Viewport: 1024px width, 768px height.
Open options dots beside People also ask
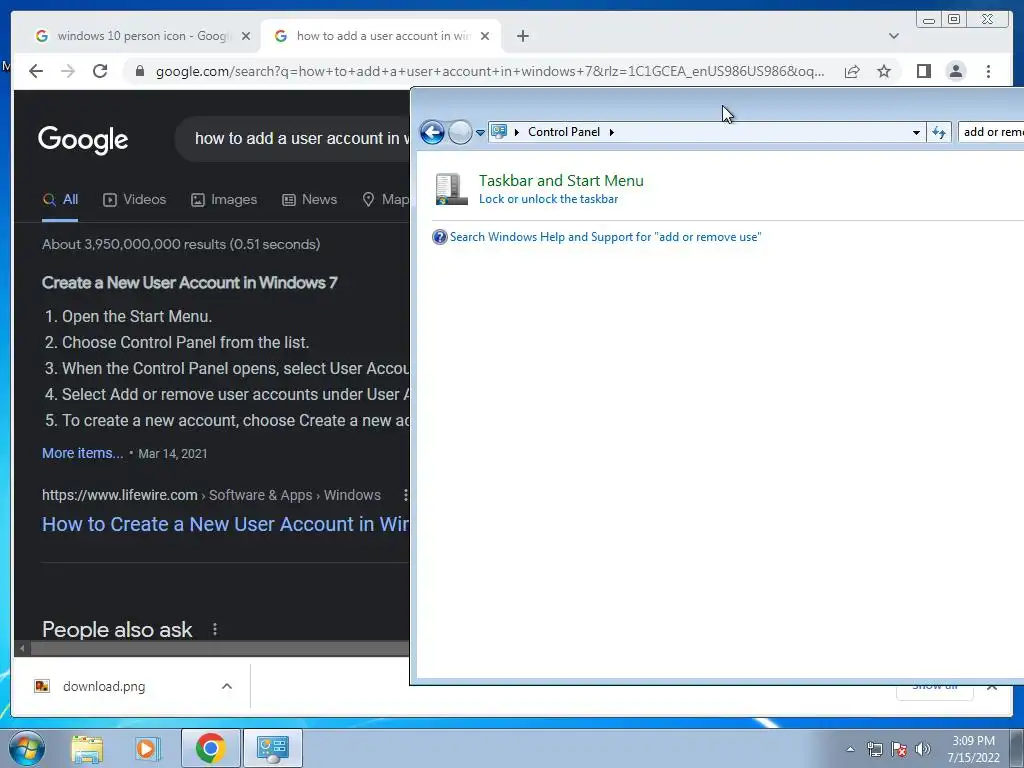click(x=215, y=629)
